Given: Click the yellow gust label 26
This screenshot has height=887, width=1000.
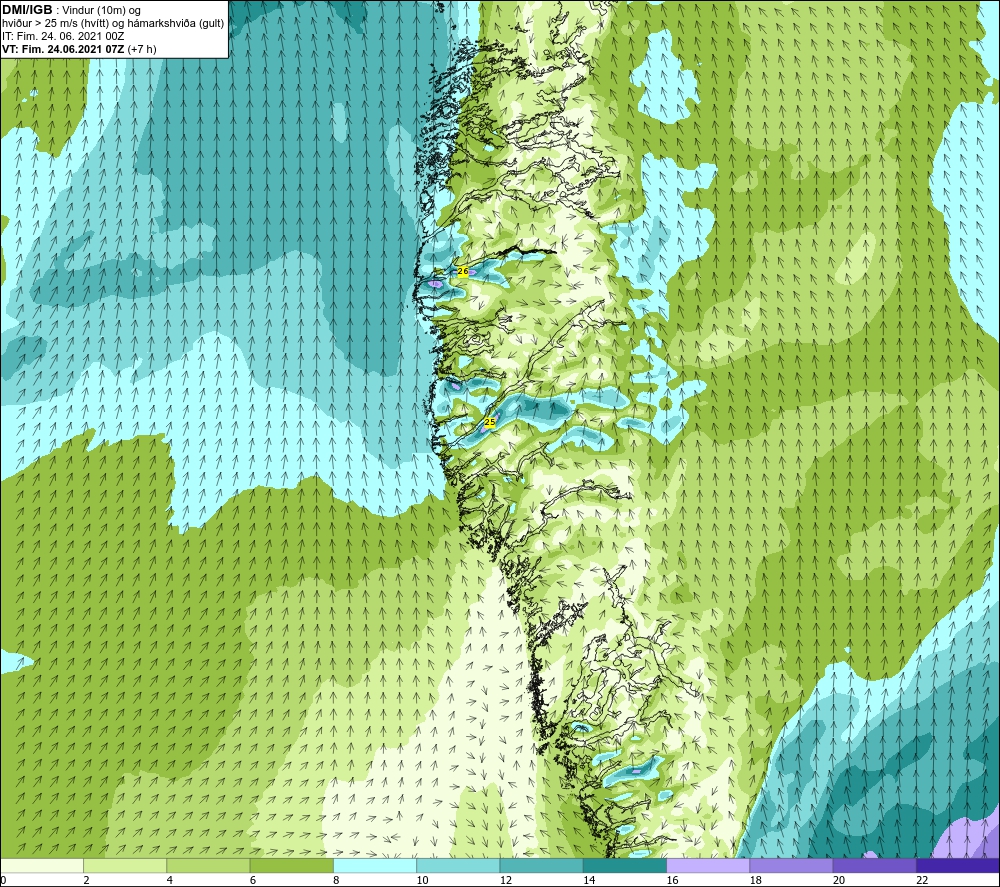Looking at the screenshot, I should (x=463, y=272).
